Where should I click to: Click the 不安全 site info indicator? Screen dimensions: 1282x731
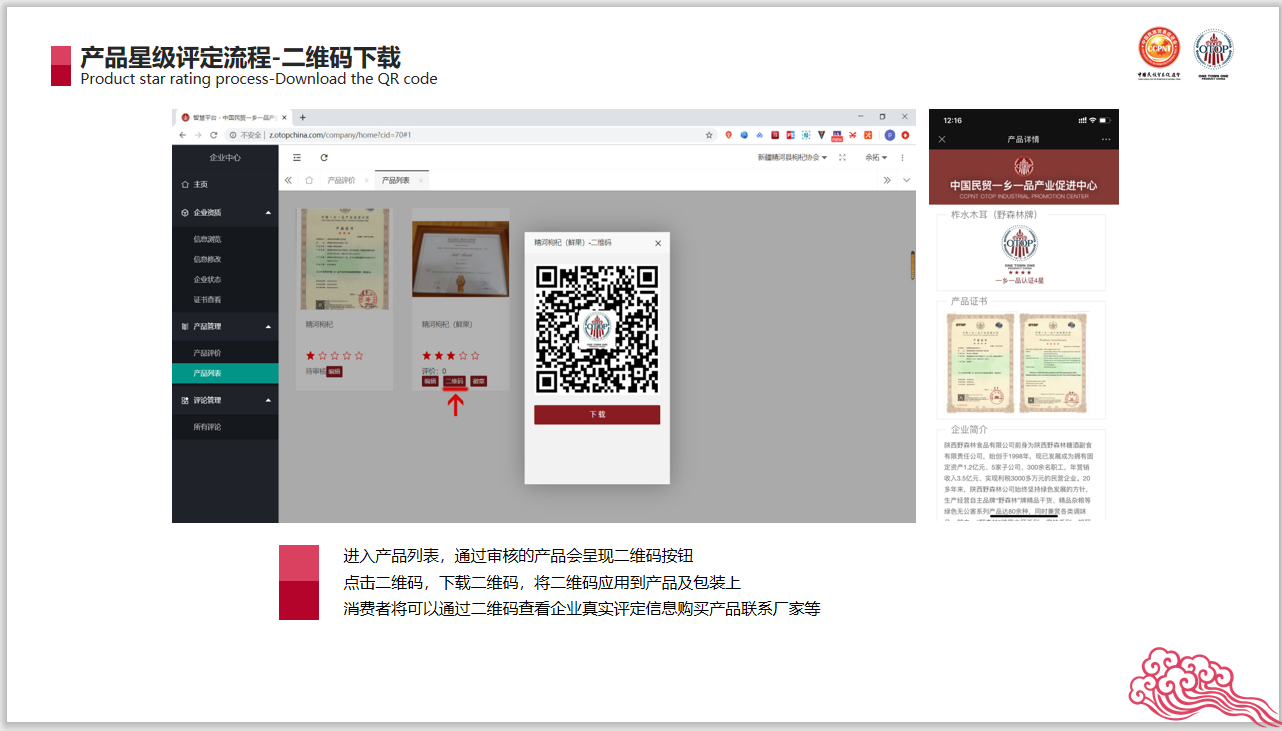(246, 135)
